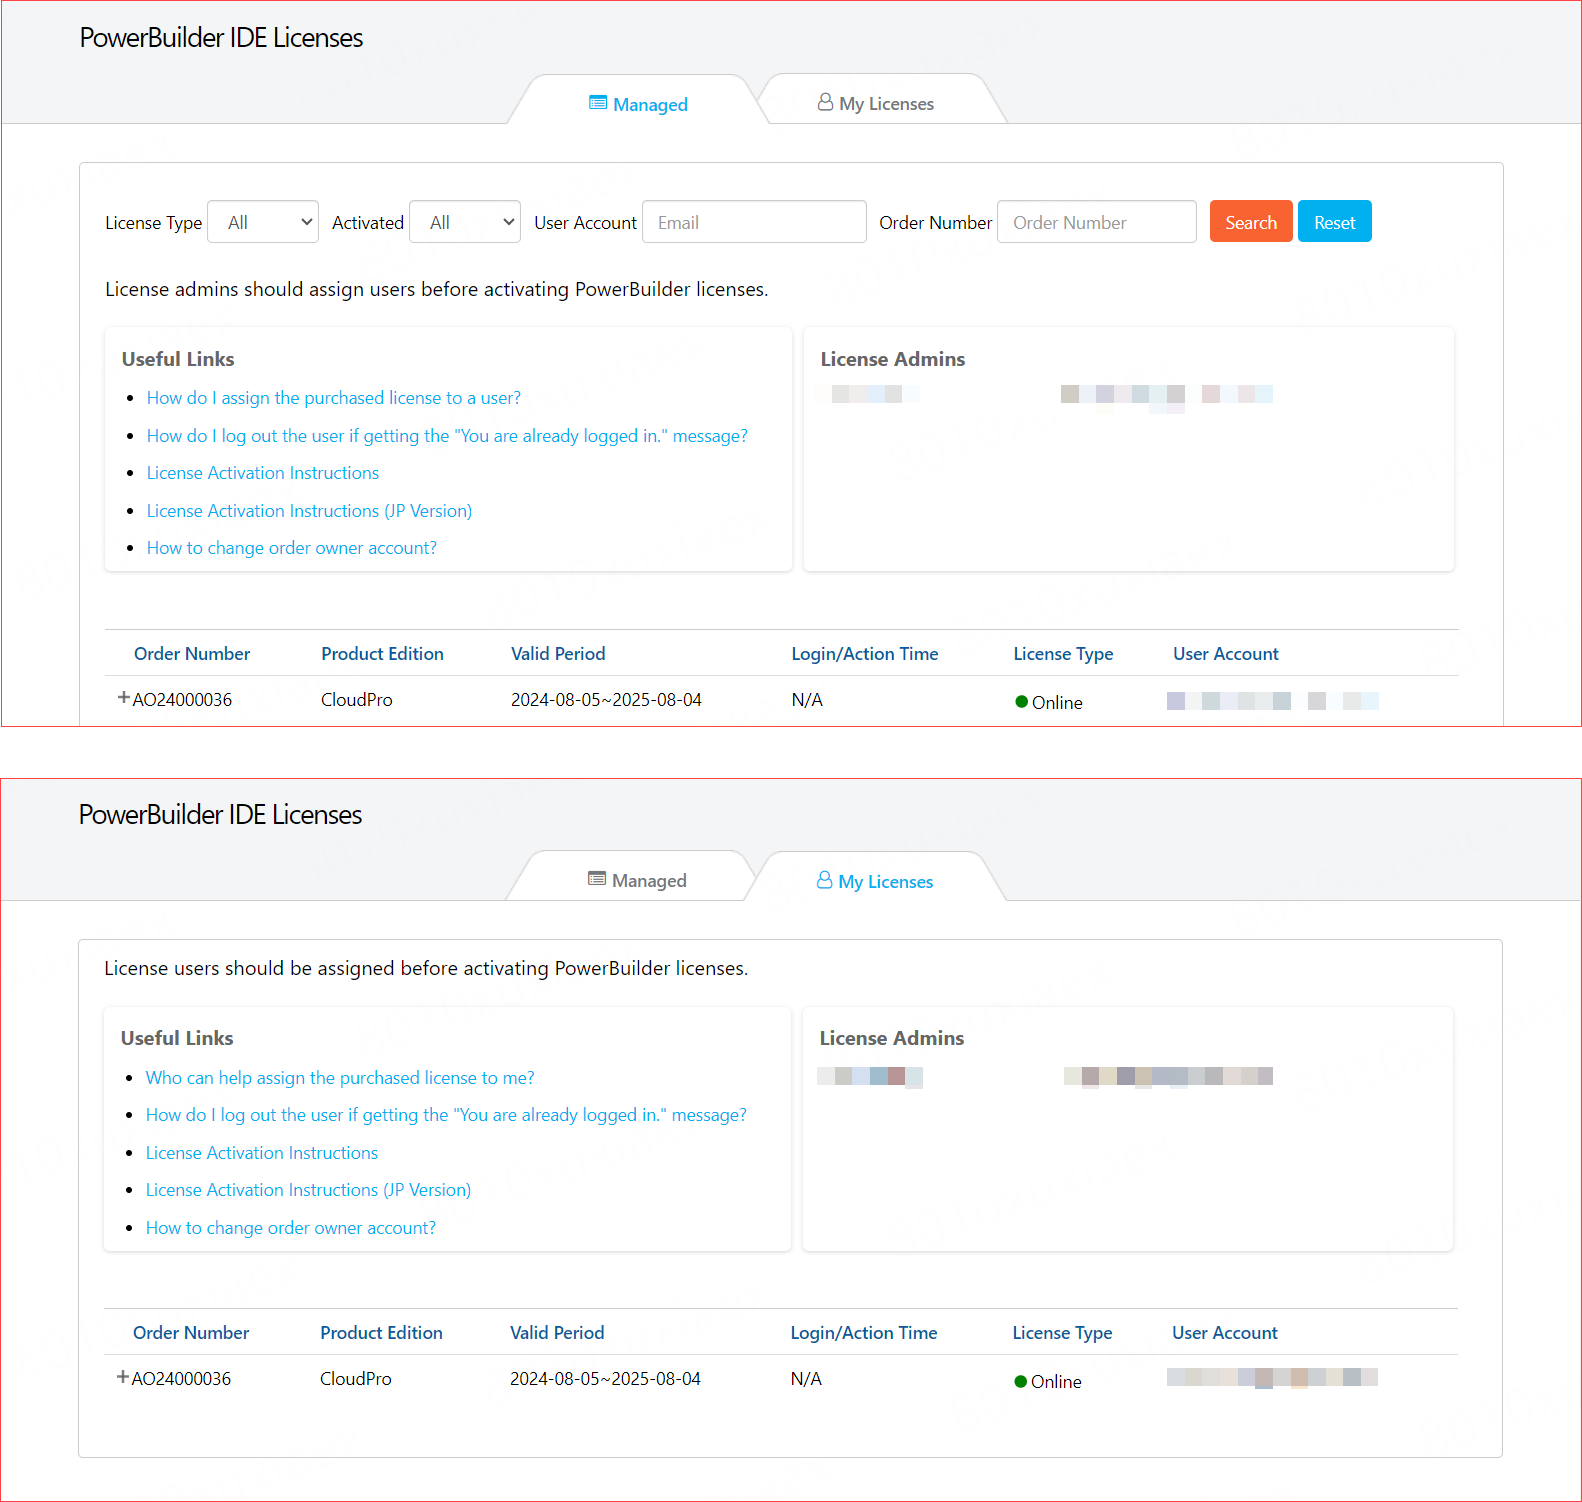
Task: Expand order AO24000036 plus icon in top table
Action: tap(124, 698)
